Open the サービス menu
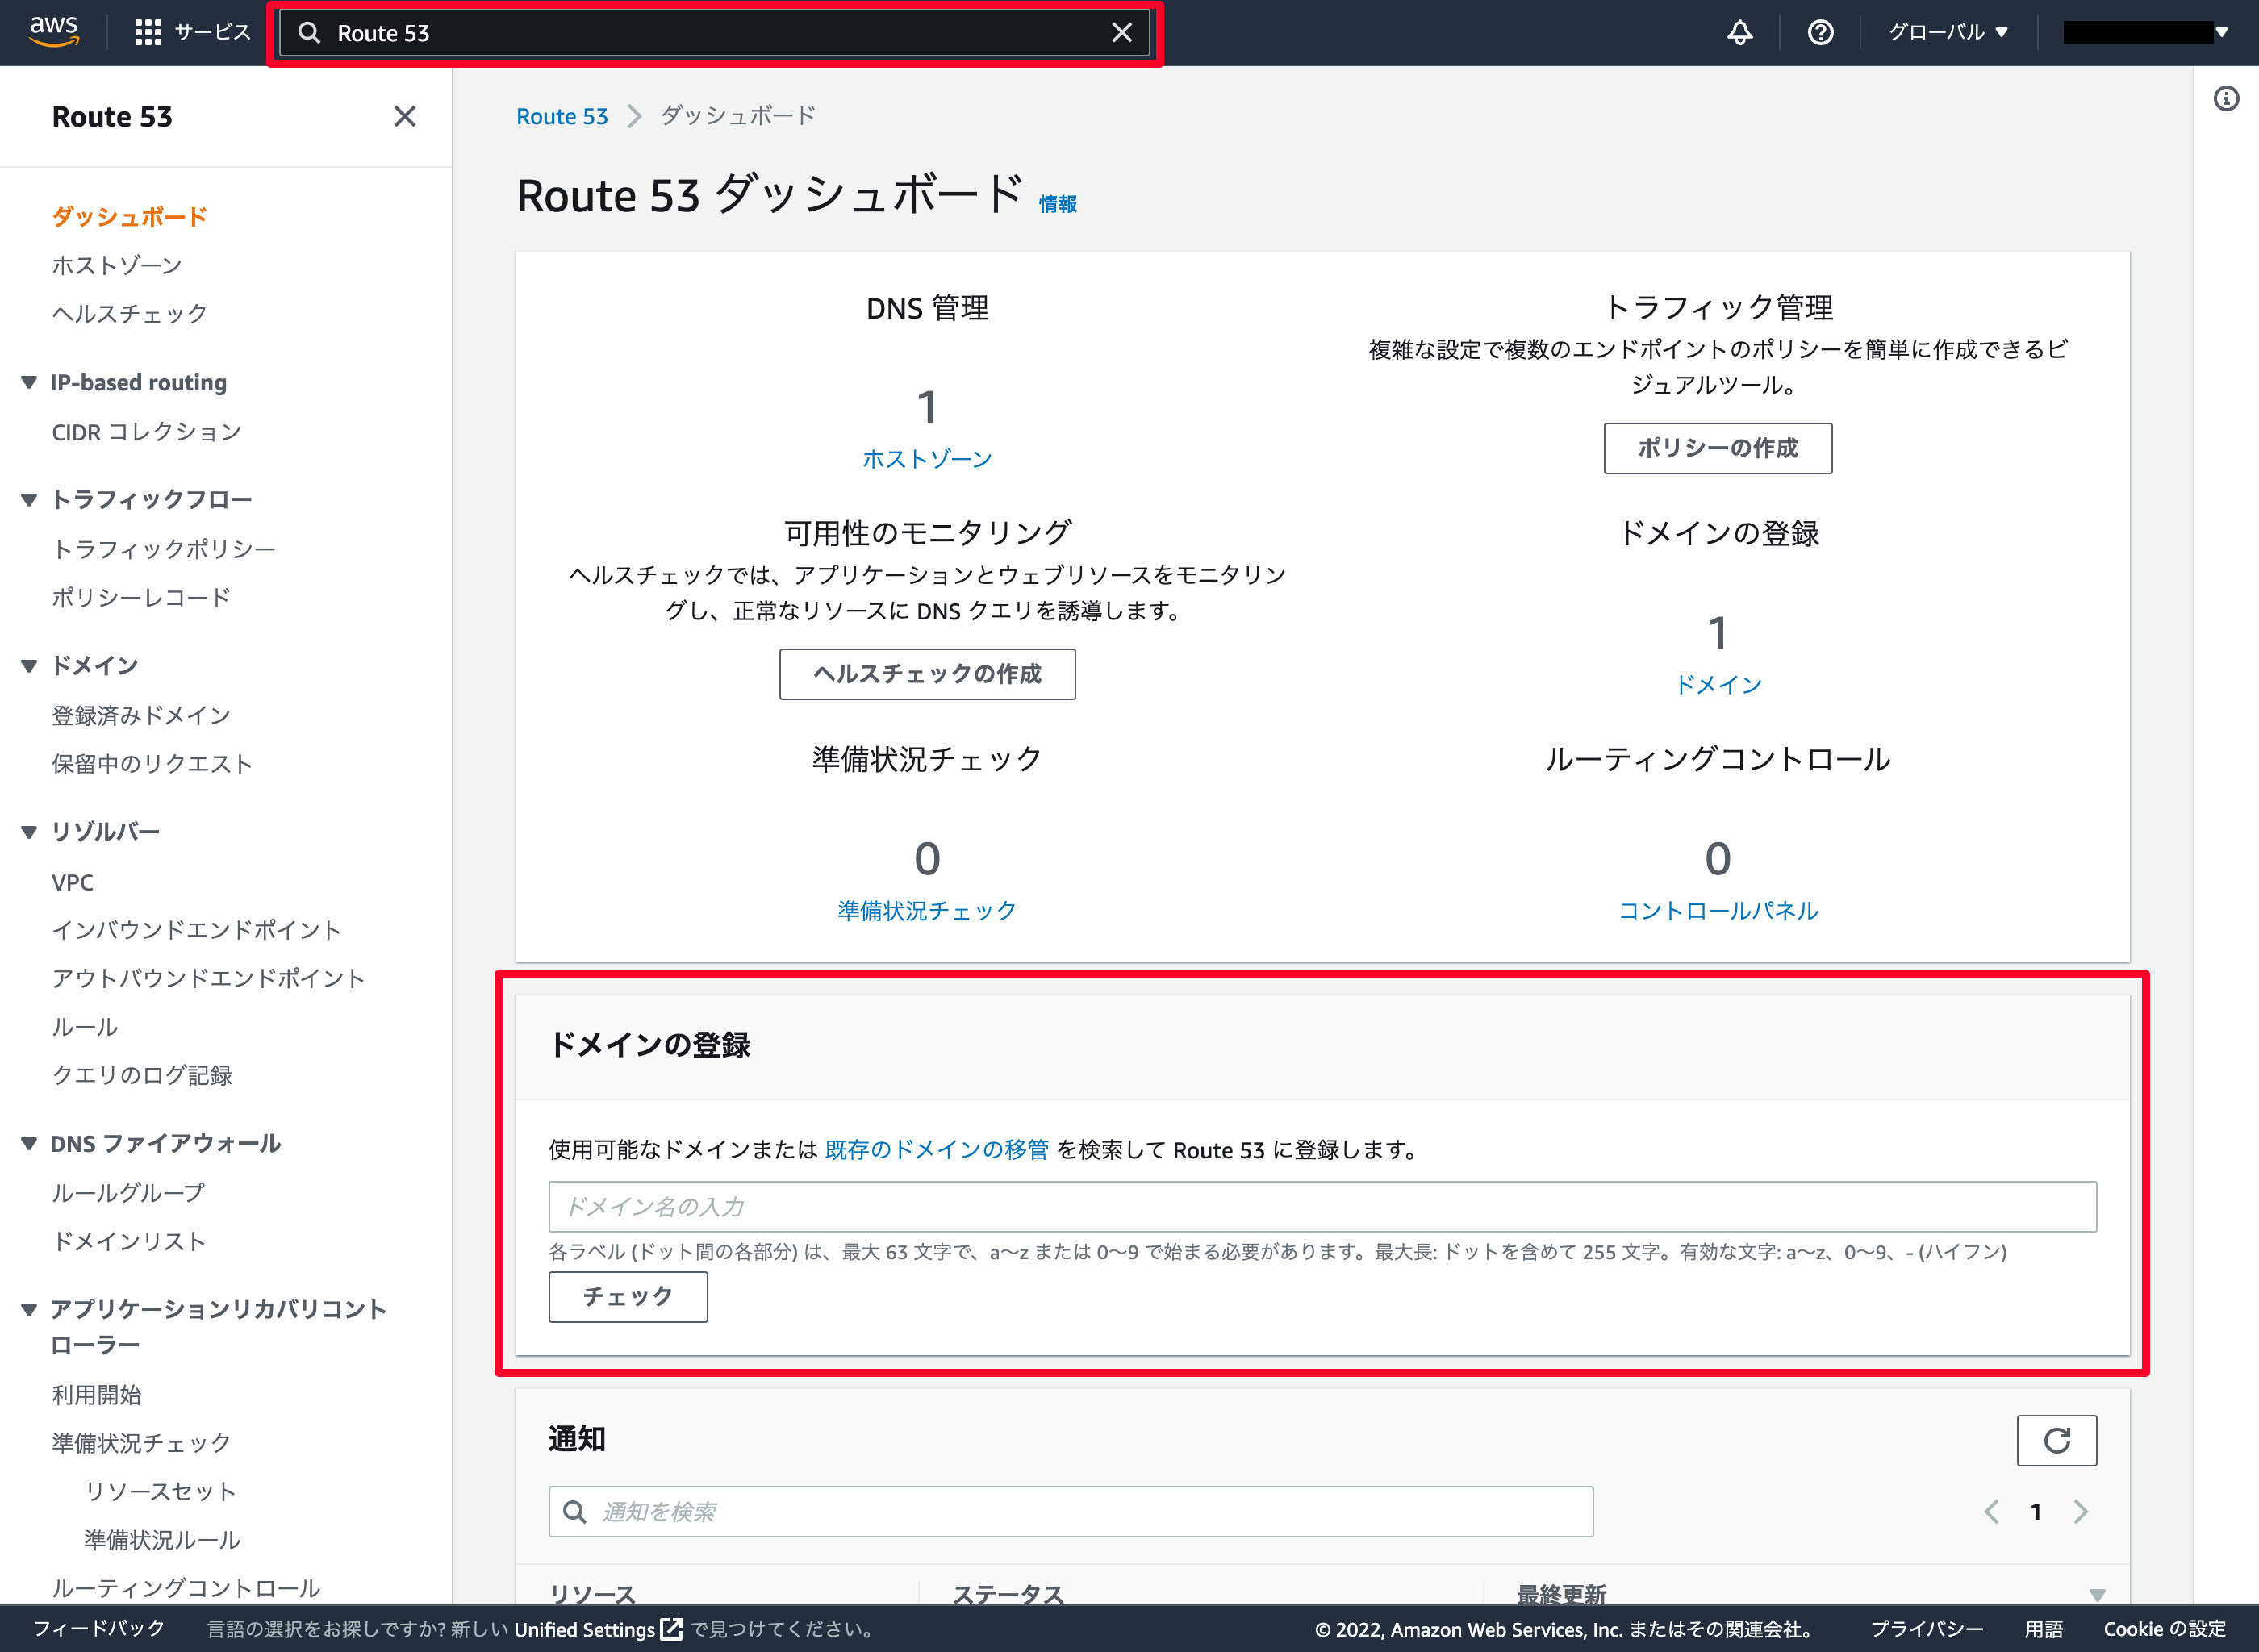Viewport: 2259px width, 1652px height. tap(191, 31)
